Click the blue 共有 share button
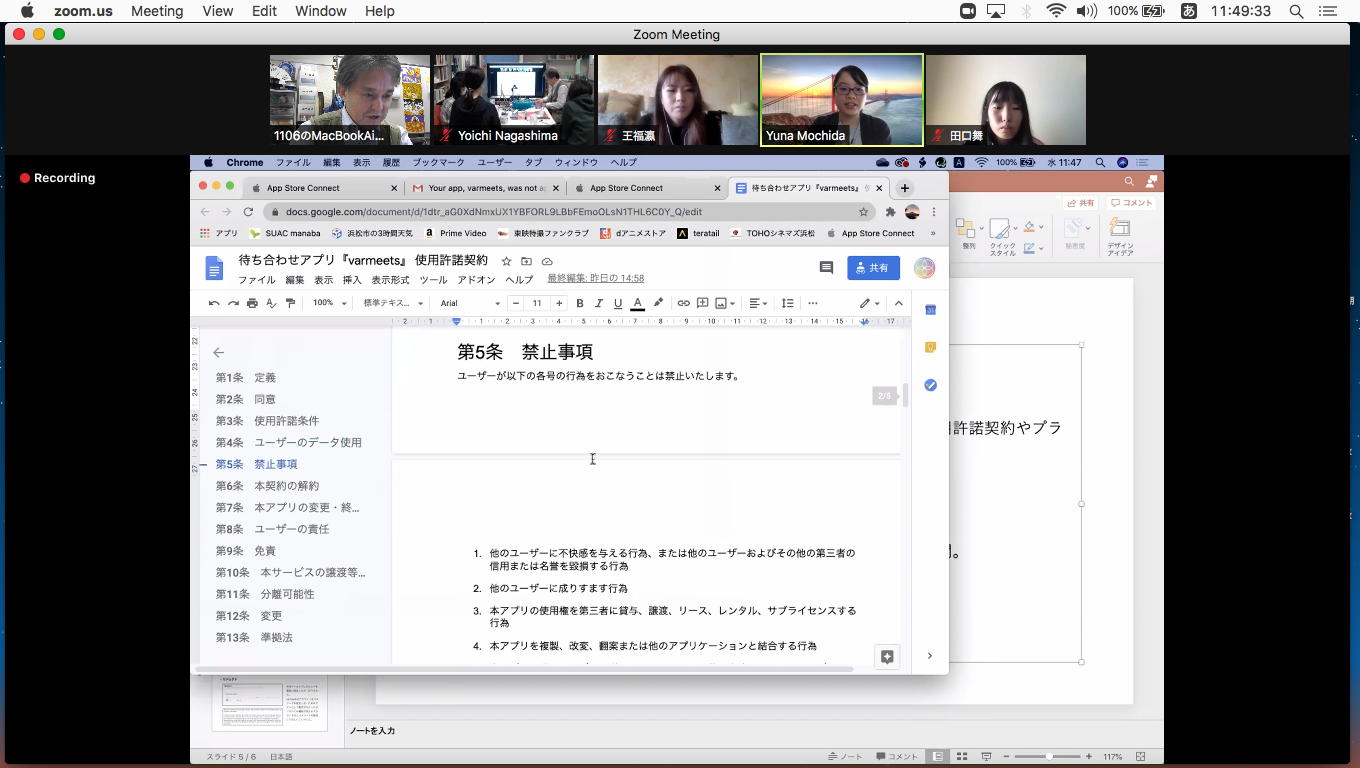This screenshot has width=1360, height=768. coord(873,268)
